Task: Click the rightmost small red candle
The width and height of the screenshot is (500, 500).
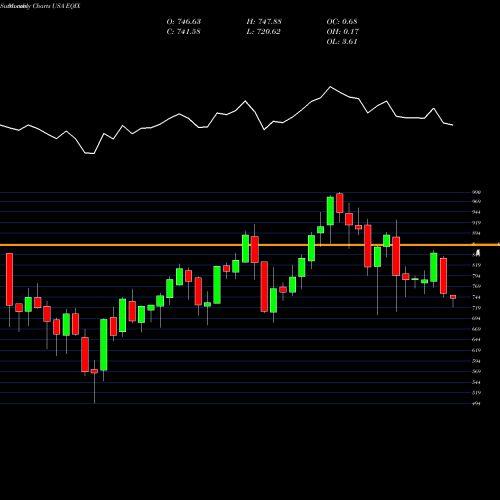Action: point(453,297)
